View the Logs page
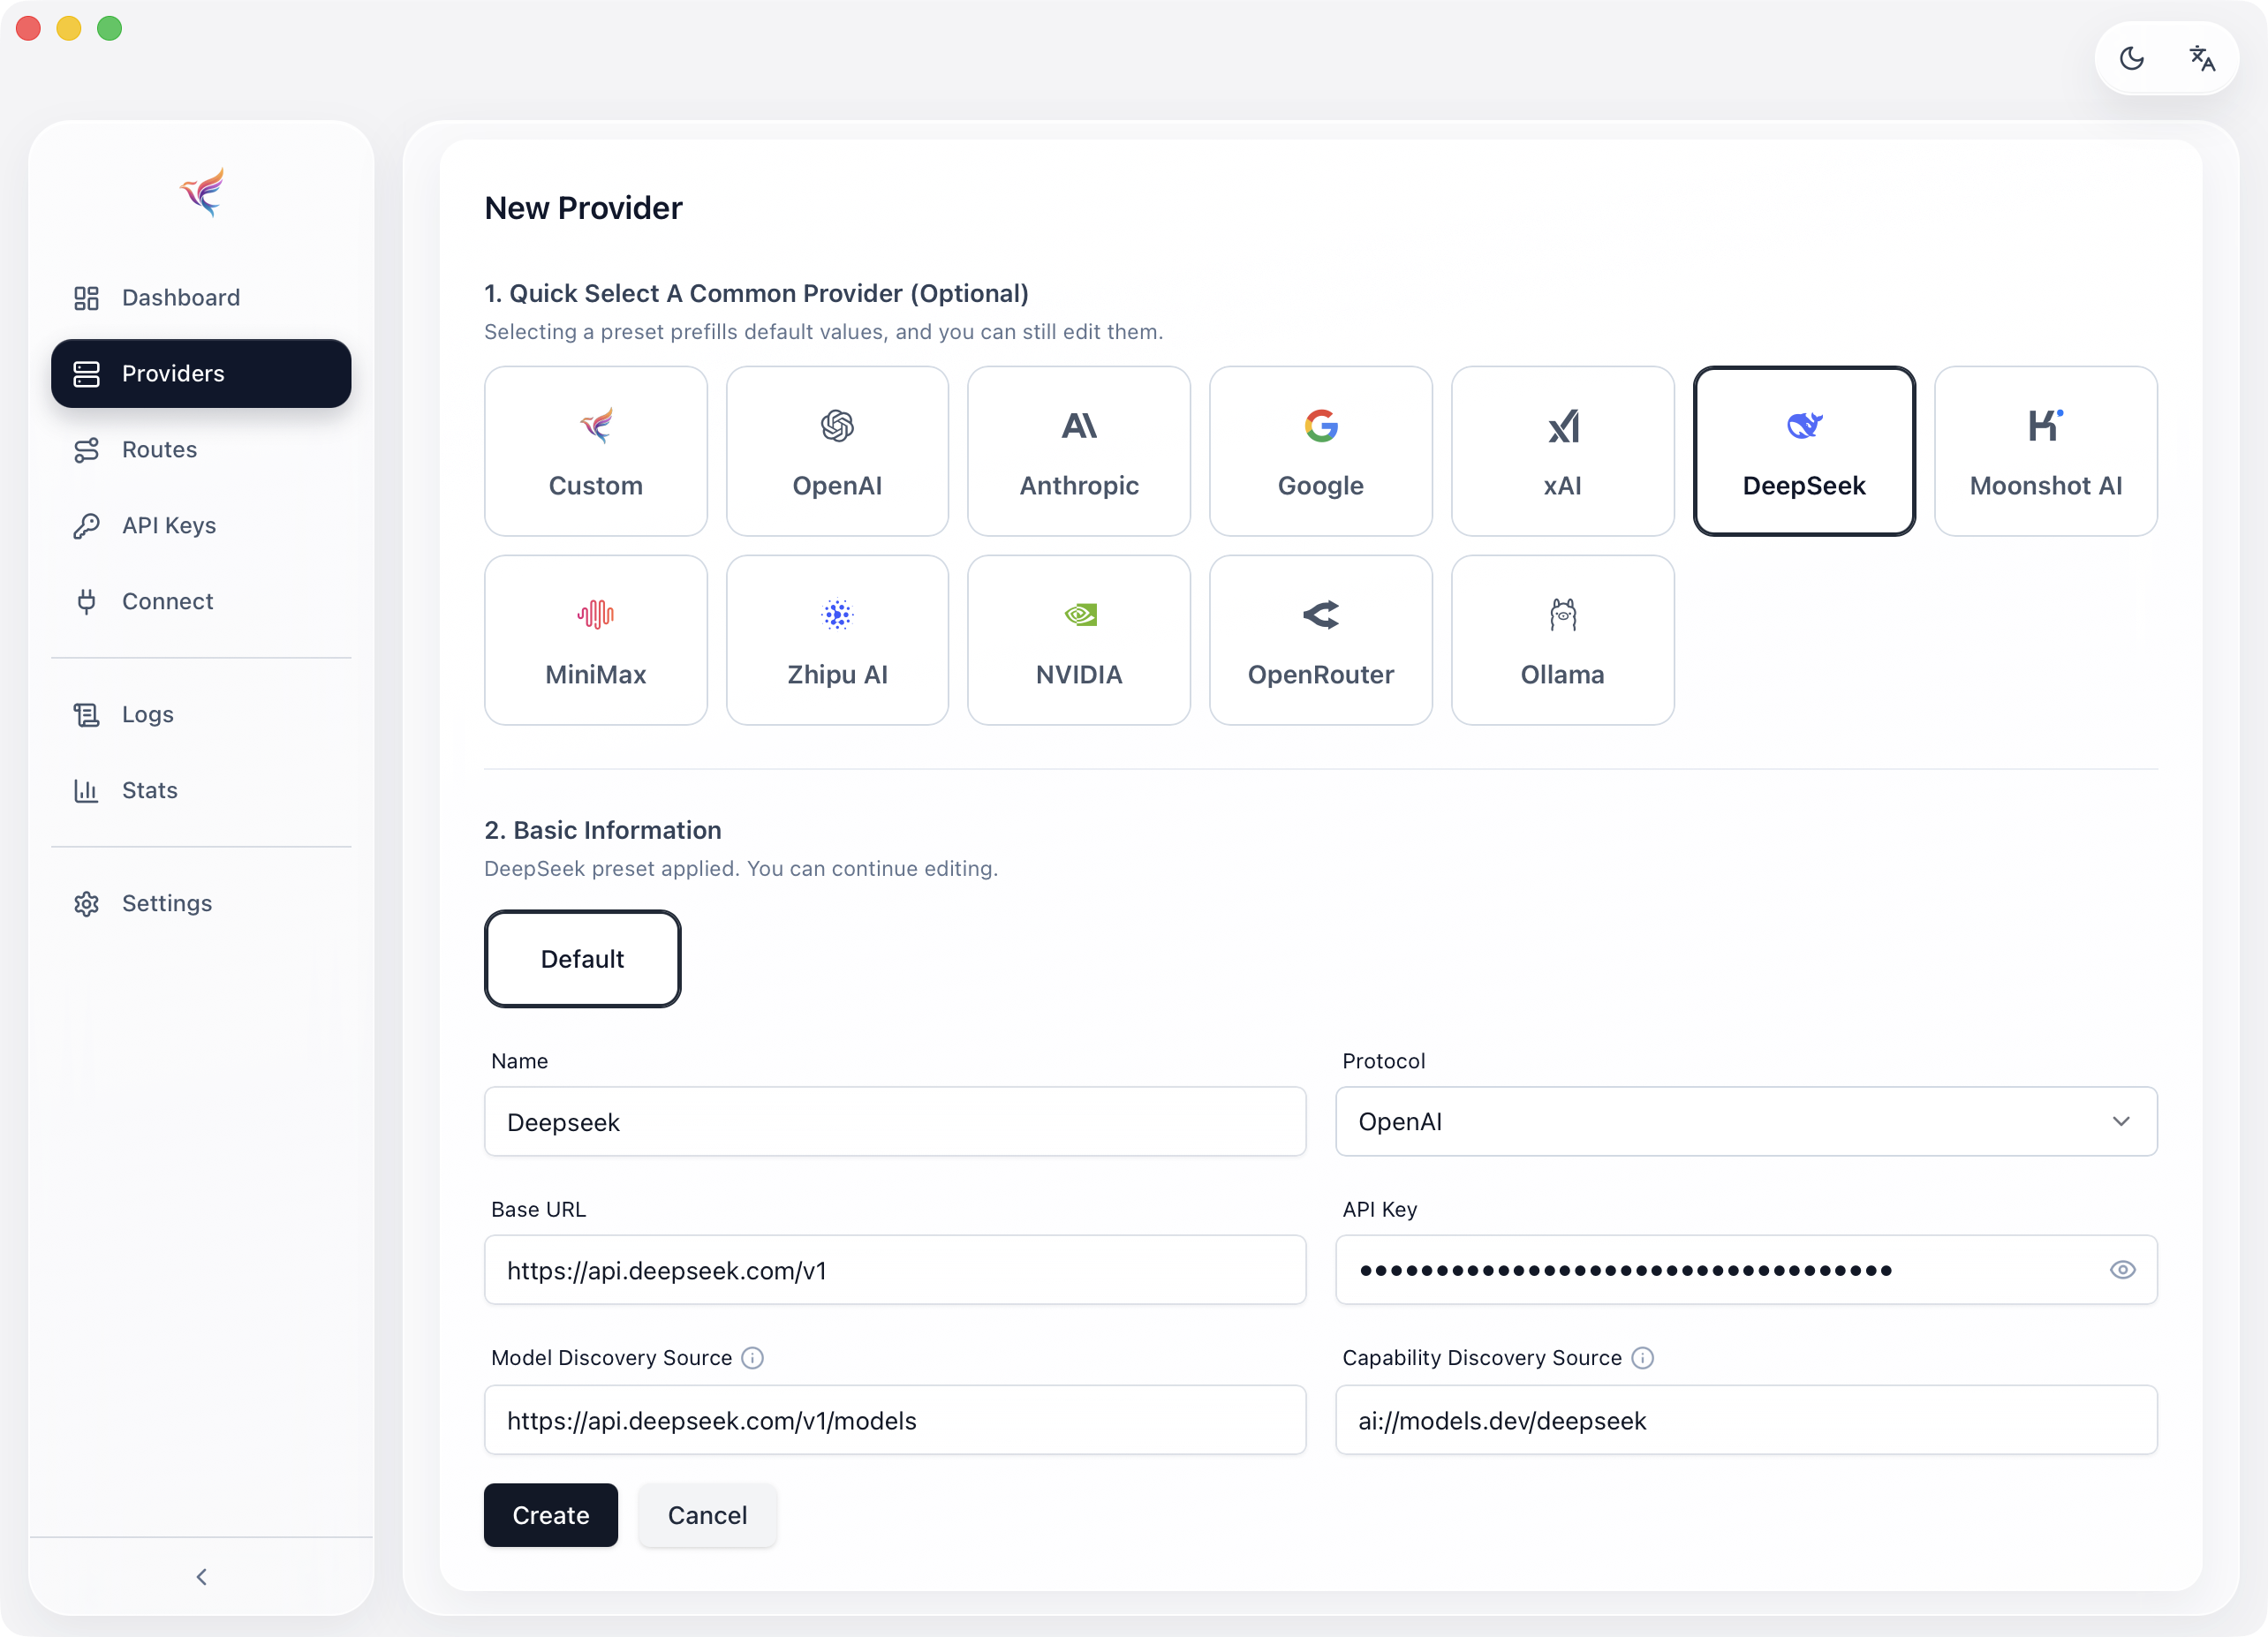Screen dimensions: 2268x1637 (201, 714)
